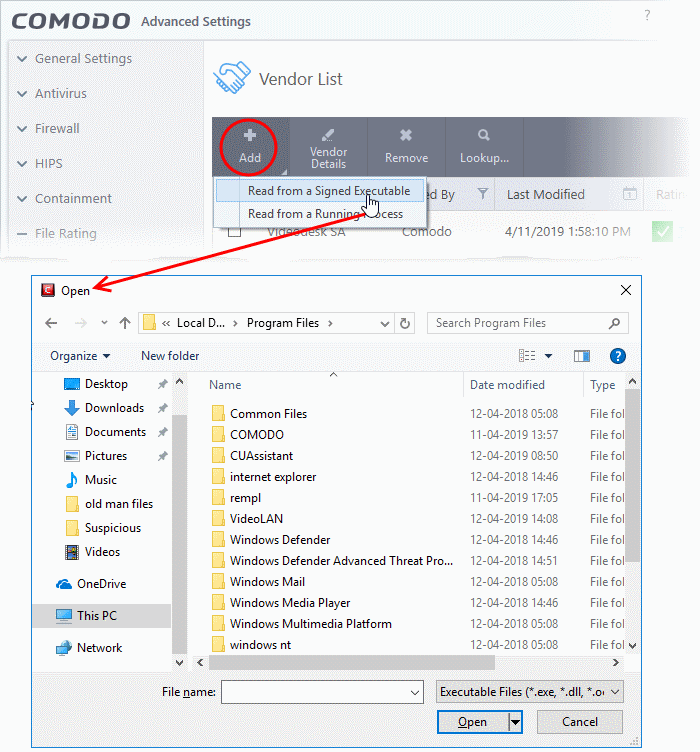Select Pictures in navigation pane
The width and height of the screenshot is (700, 752).
[x=105, y=456]
